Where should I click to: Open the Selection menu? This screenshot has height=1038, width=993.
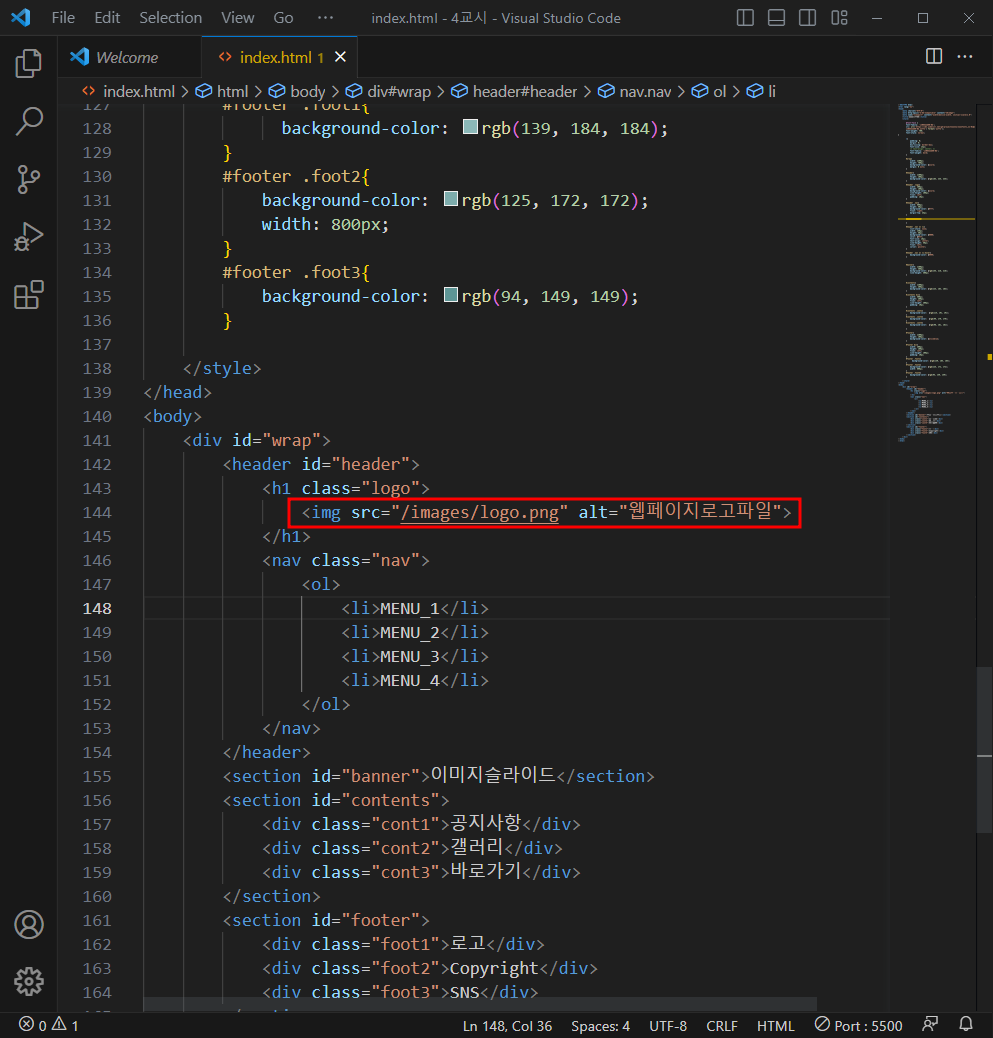point(170,18)
